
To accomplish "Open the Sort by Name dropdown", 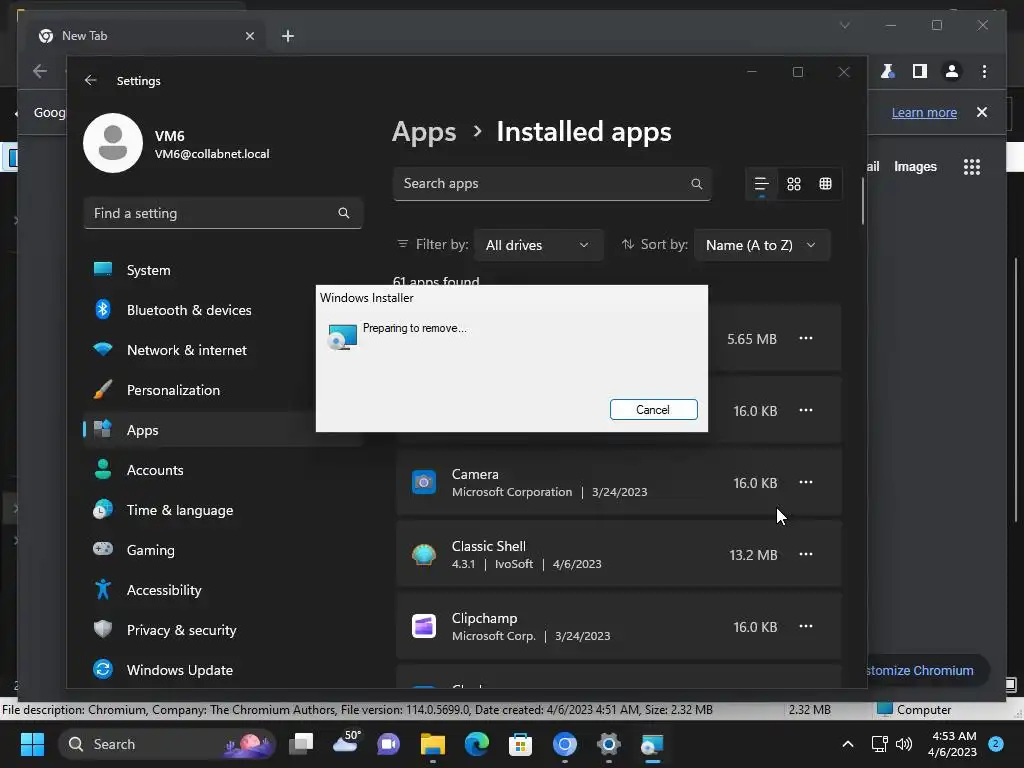I will (761, 245).
